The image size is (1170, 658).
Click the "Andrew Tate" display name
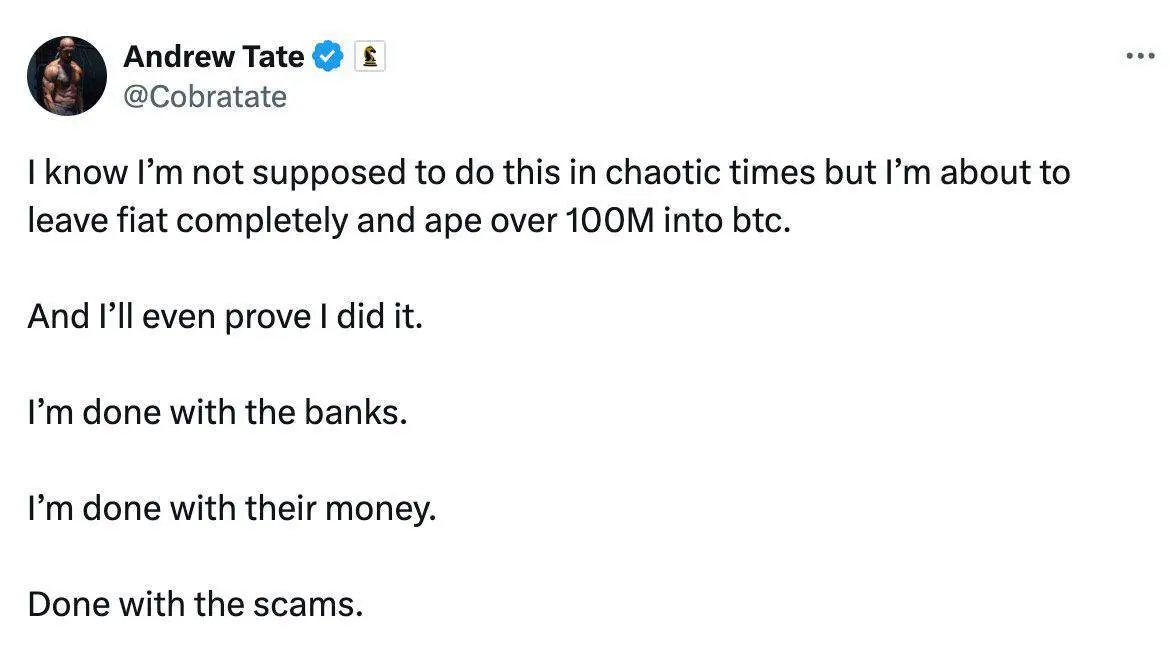(x=213, y=57)
